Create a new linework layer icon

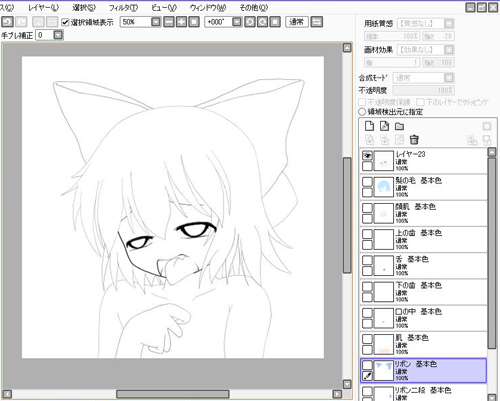point(384,126)
